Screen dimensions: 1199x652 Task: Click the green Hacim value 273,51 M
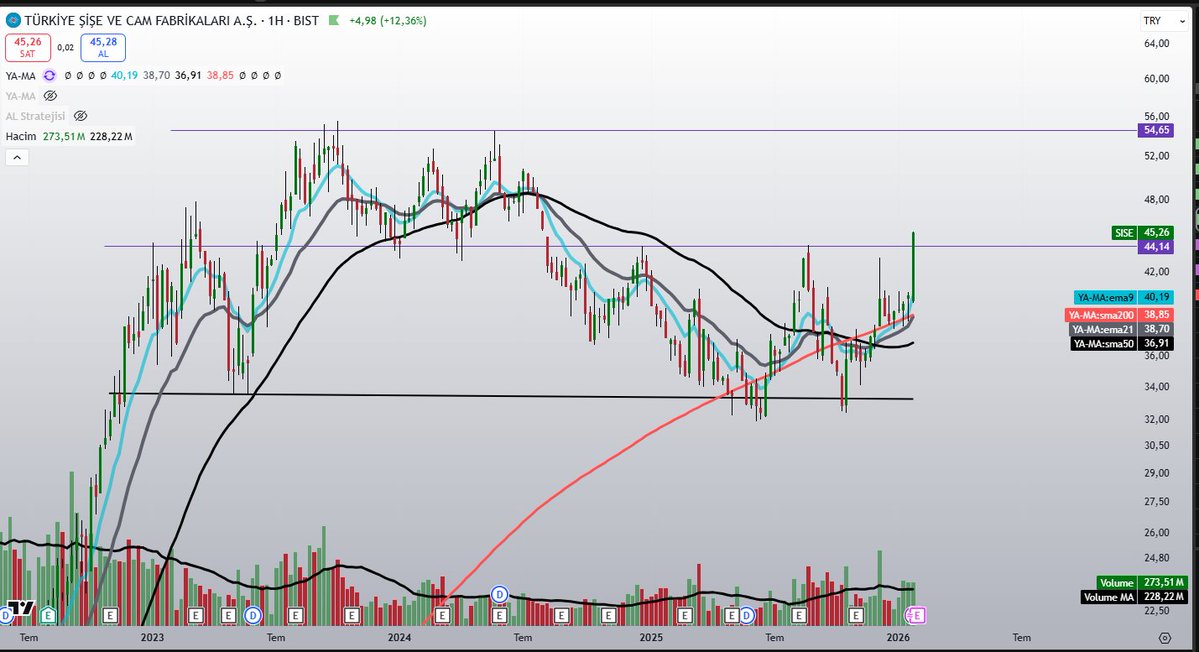click(63, 136)
